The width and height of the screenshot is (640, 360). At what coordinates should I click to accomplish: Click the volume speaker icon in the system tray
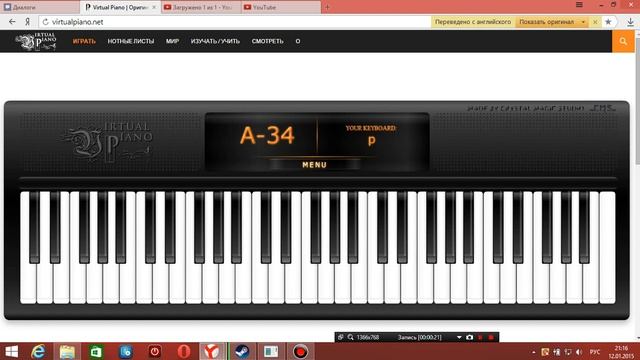pyautogui.click(x=579, y=352)
